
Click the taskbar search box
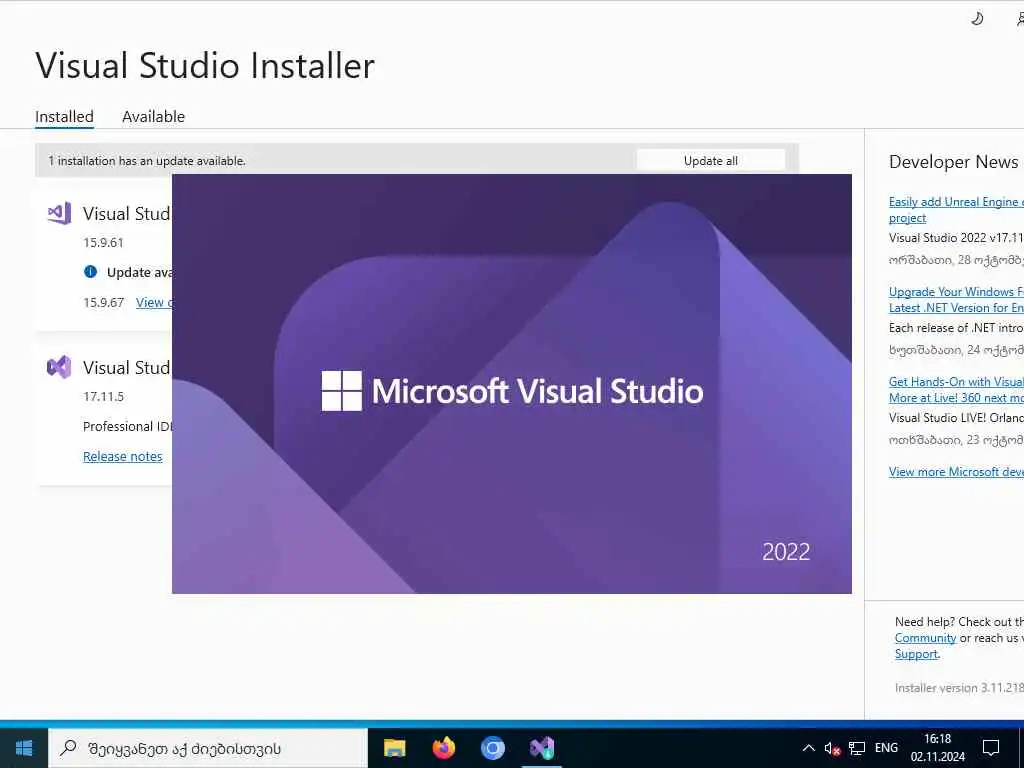point(208,748)
